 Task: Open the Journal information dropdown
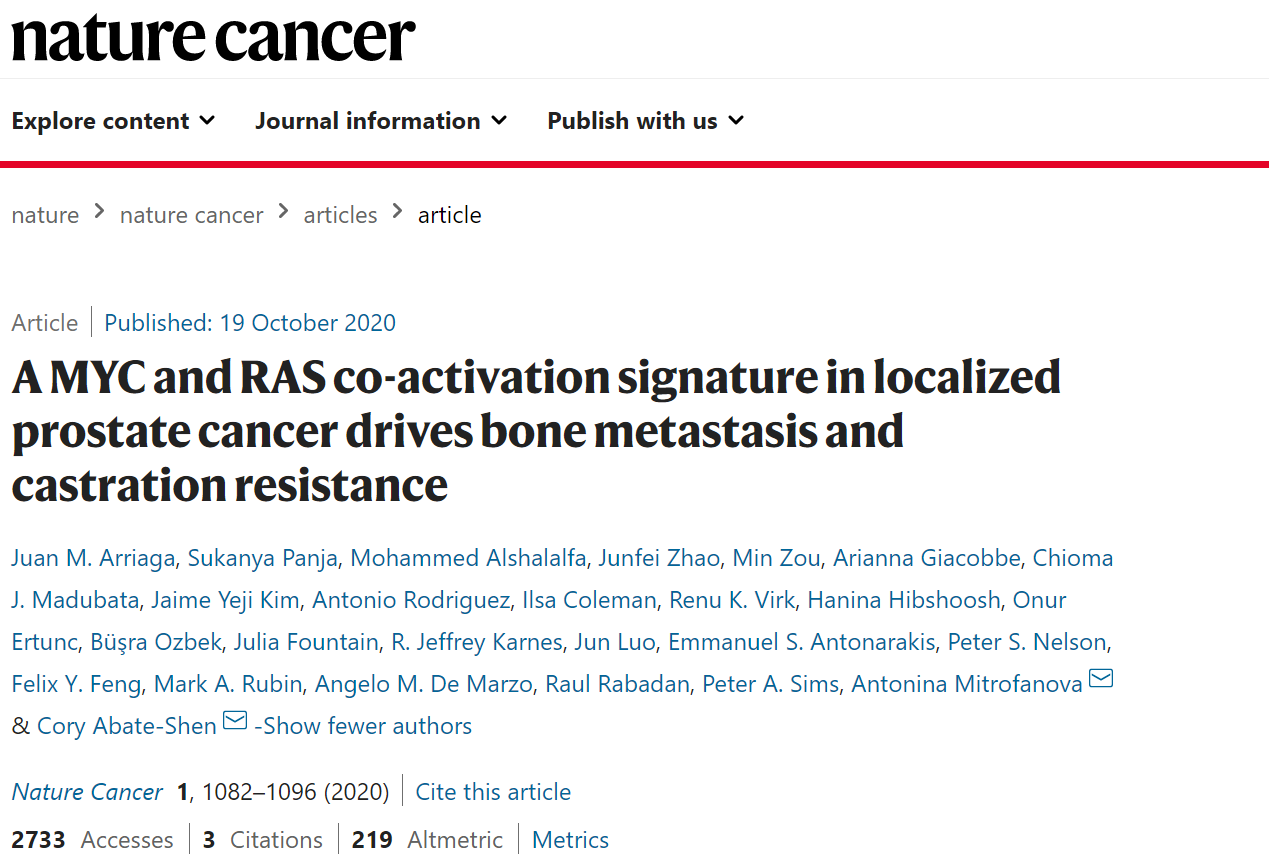(x=381, y=121)
